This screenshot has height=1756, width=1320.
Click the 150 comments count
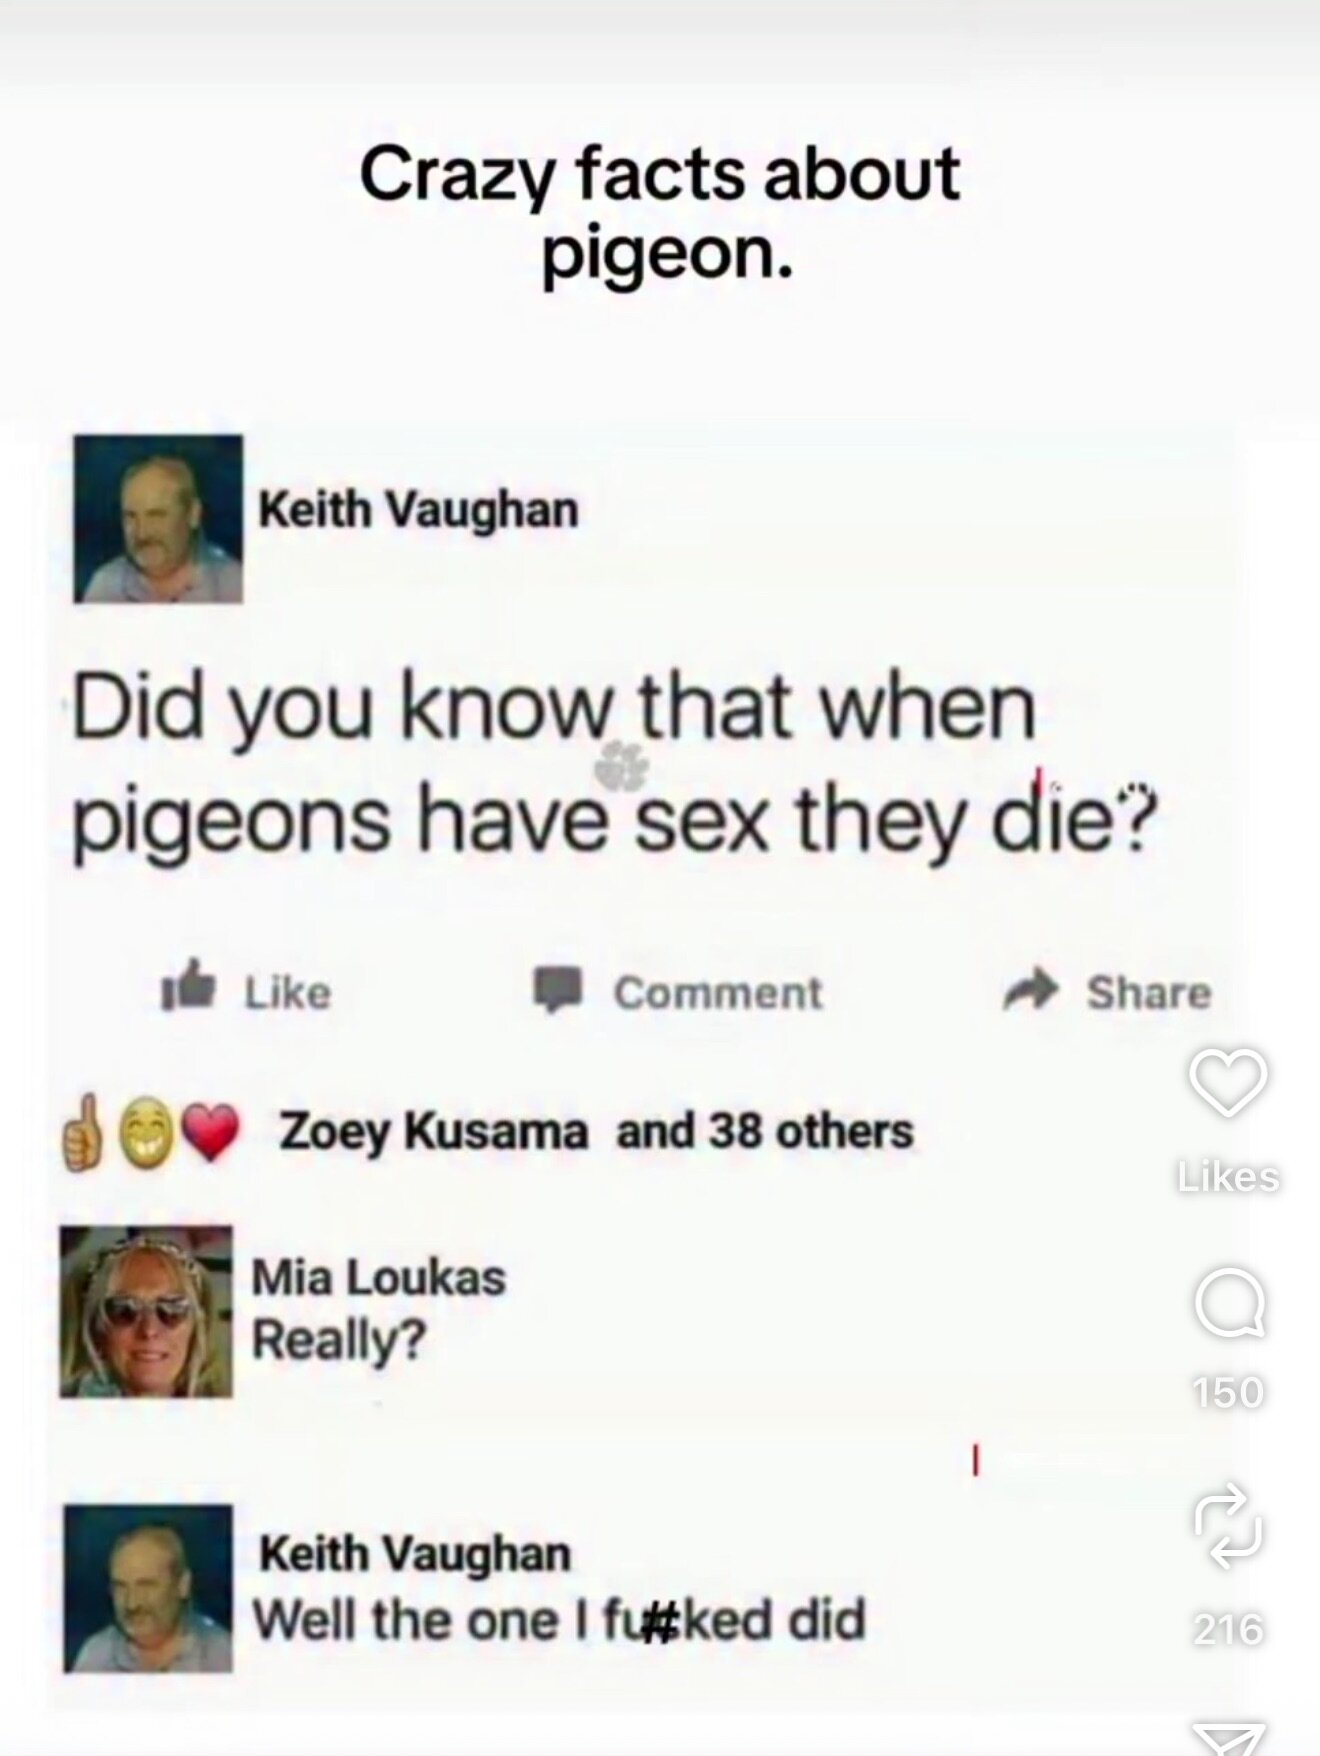pos(1228,1391)
